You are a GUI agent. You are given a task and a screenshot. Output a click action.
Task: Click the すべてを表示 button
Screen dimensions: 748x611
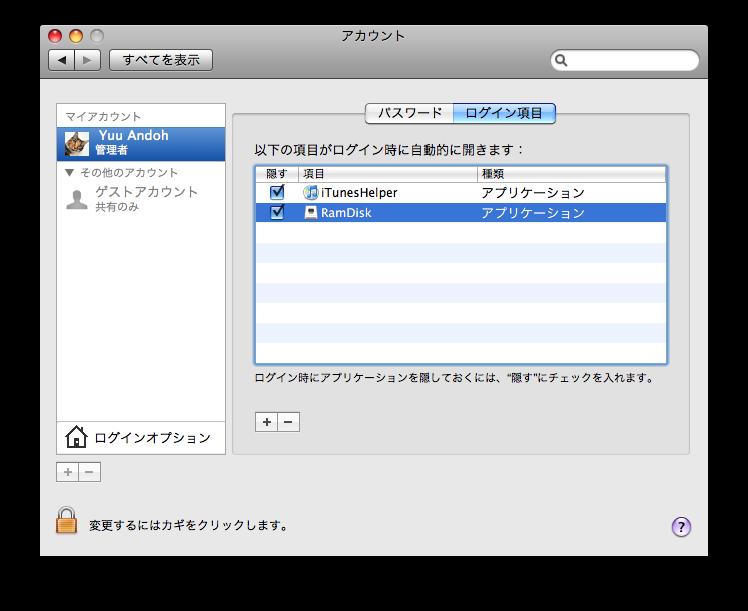coord(161,60)
